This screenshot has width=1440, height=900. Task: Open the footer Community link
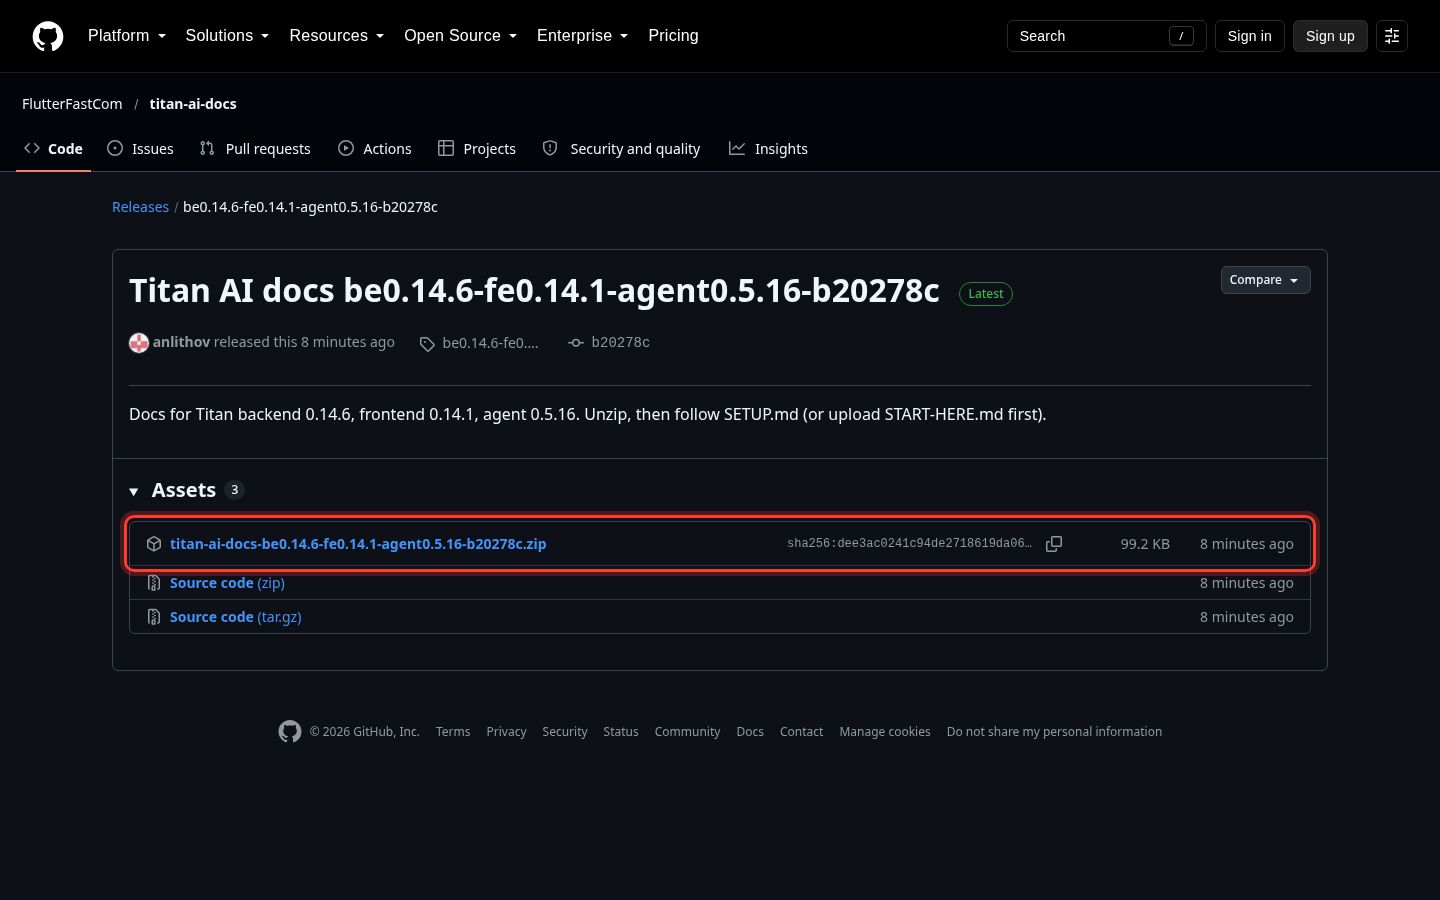coord(687,732)
